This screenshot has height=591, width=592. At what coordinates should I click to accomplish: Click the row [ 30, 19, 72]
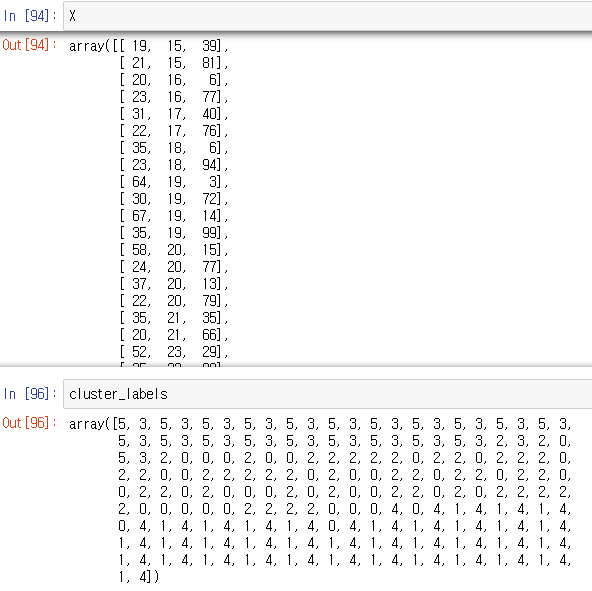pyautogui.click(x=174, y=199)
